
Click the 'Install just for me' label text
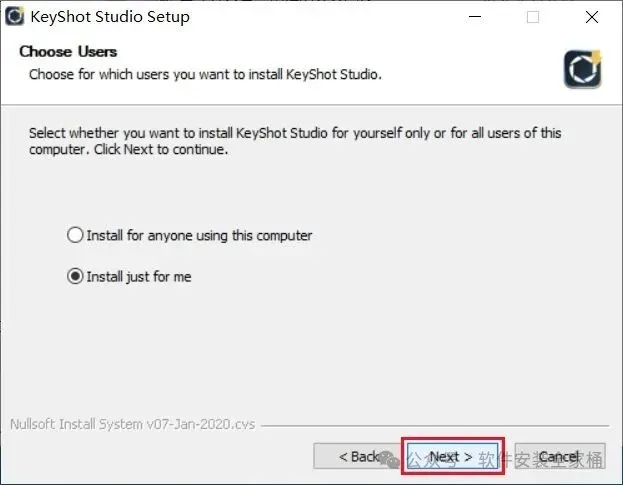pos(138,277)
